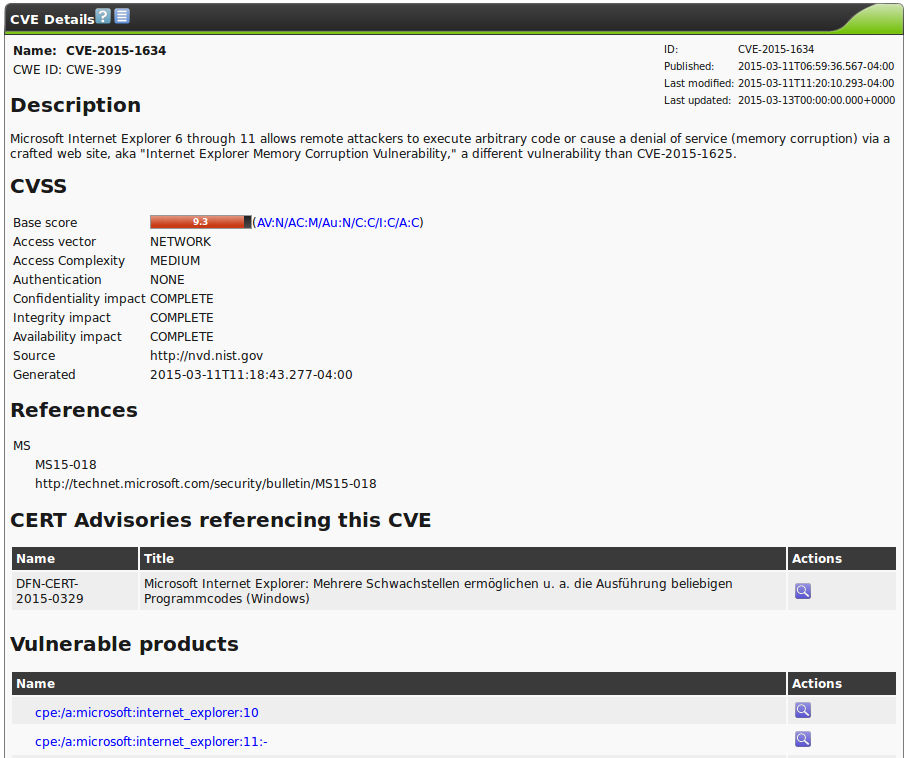Open cpe:/a:microsoft:internet_explorer:11:- link

151,742
